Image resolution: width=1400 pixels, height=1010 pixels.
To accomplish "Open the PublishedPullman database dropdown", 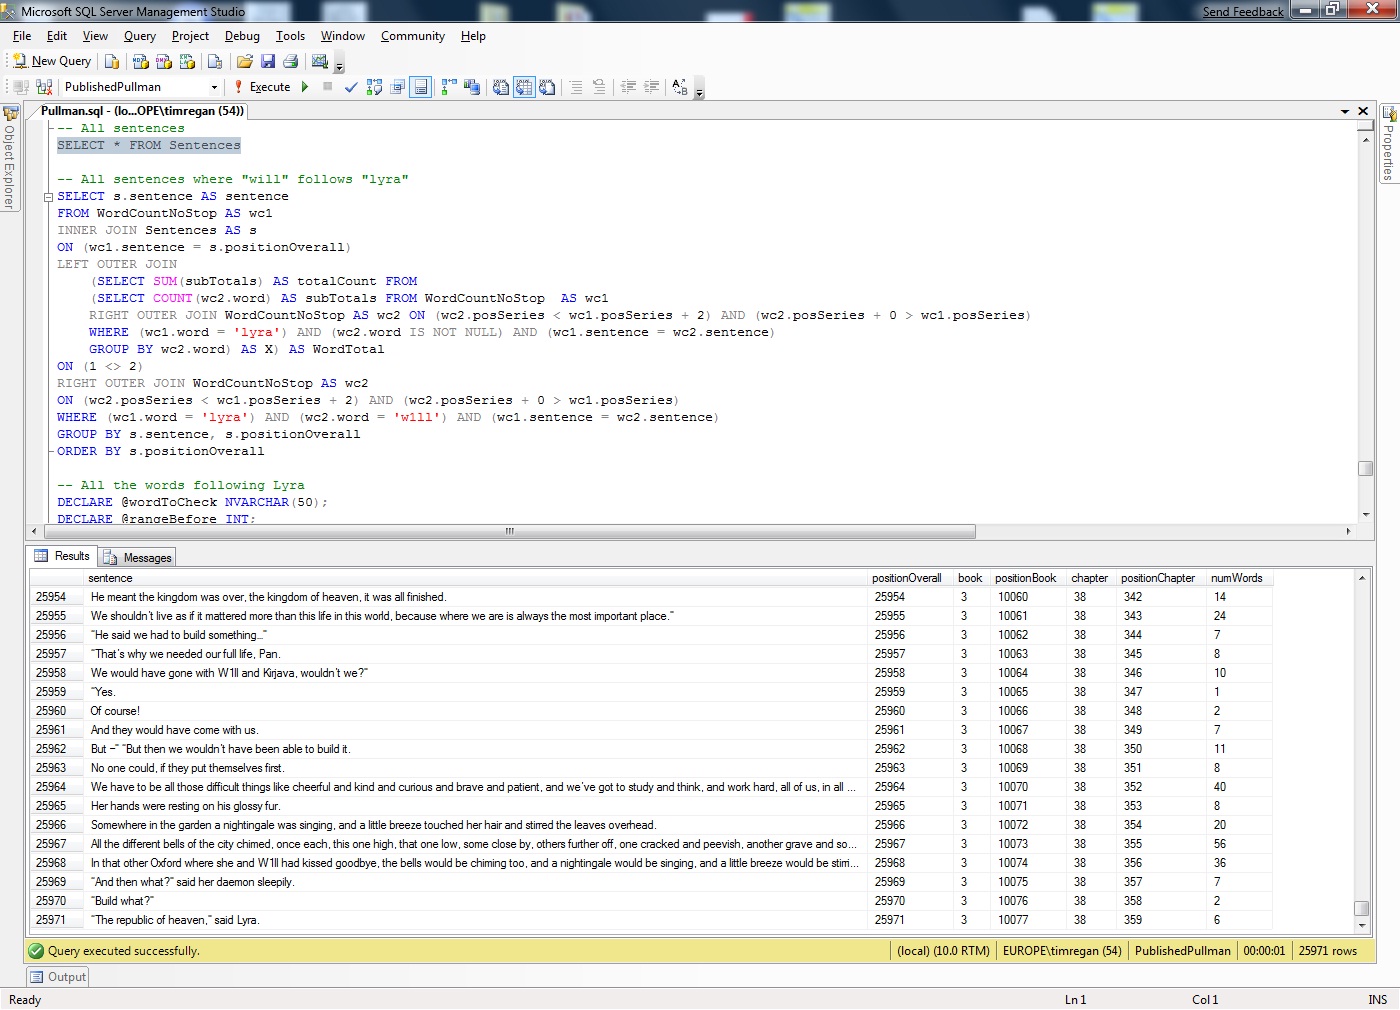I will [214, 87].
